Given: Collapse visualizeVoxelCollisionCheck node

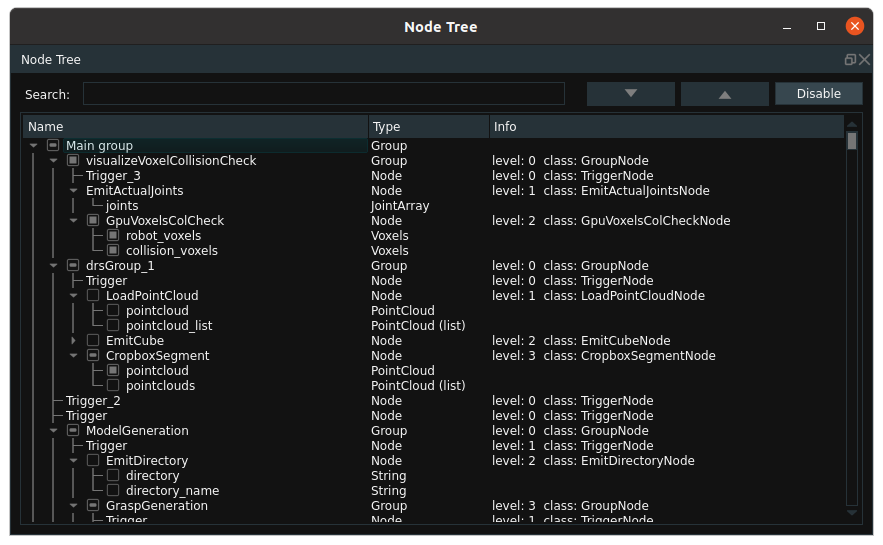Looking at the screenshot, I should coord(53,160).
